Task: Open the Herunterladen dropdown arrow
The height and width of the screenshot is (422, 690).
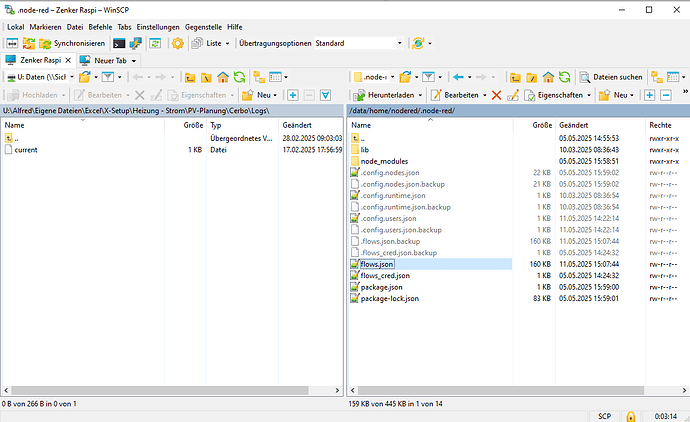Action: [420, 95]
